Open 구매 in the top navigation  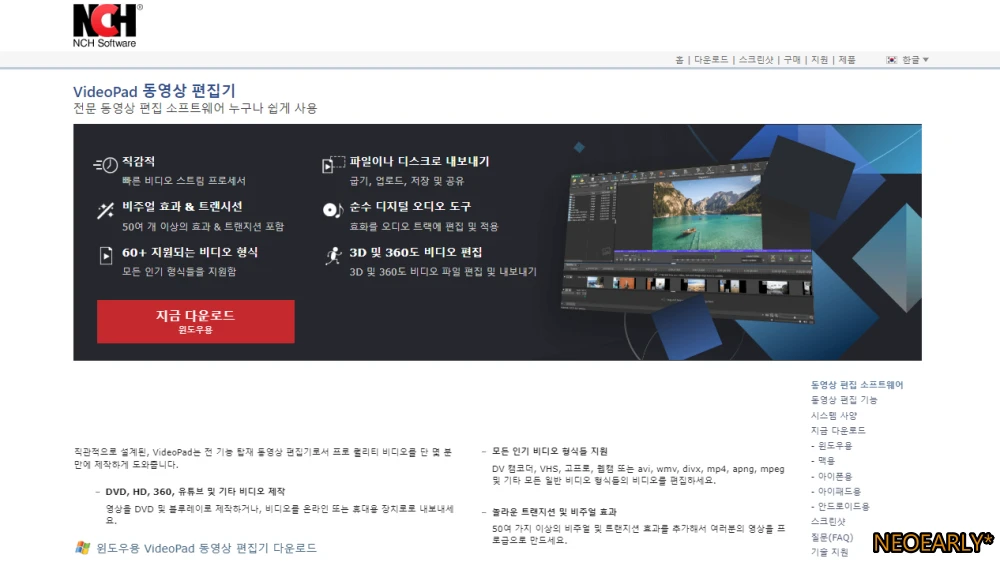[x=792, y=60]
